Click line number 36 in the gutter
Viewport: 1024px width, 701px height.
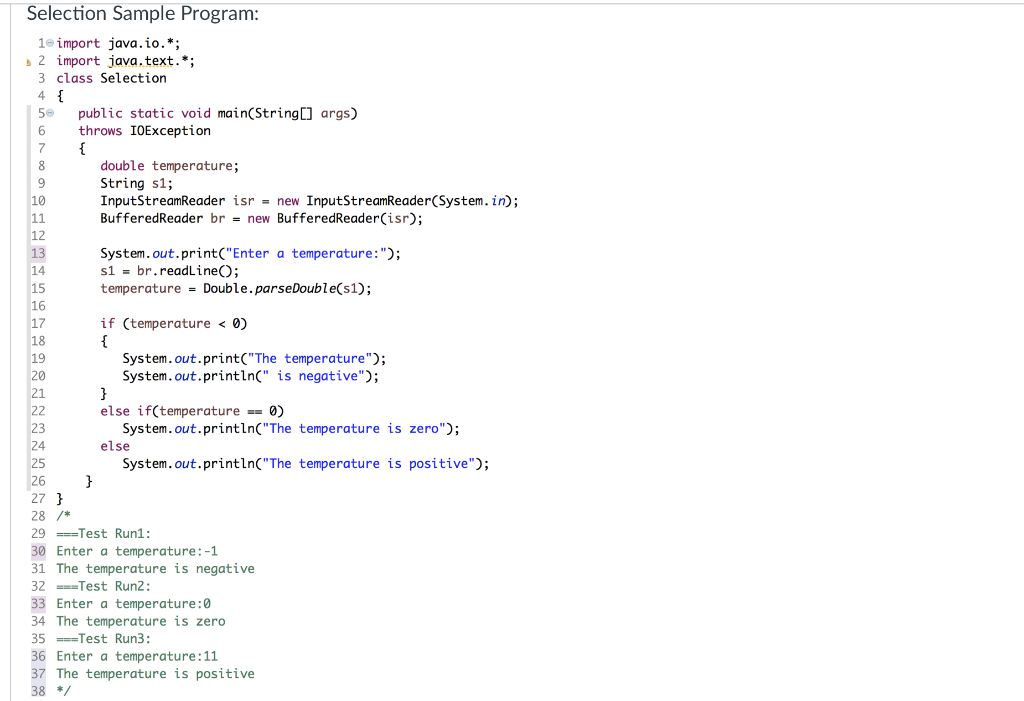coord(37,656)
